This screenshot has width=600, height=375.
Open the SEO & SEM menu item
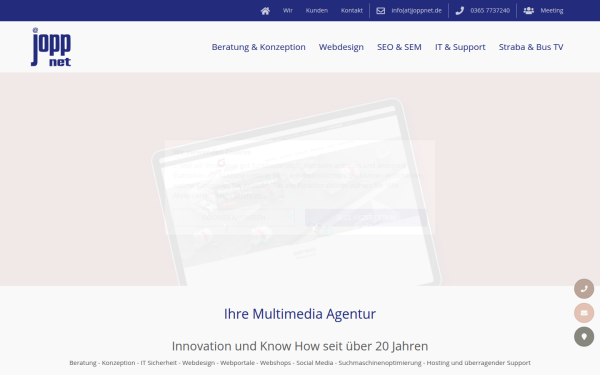click(x=399, y=47)
